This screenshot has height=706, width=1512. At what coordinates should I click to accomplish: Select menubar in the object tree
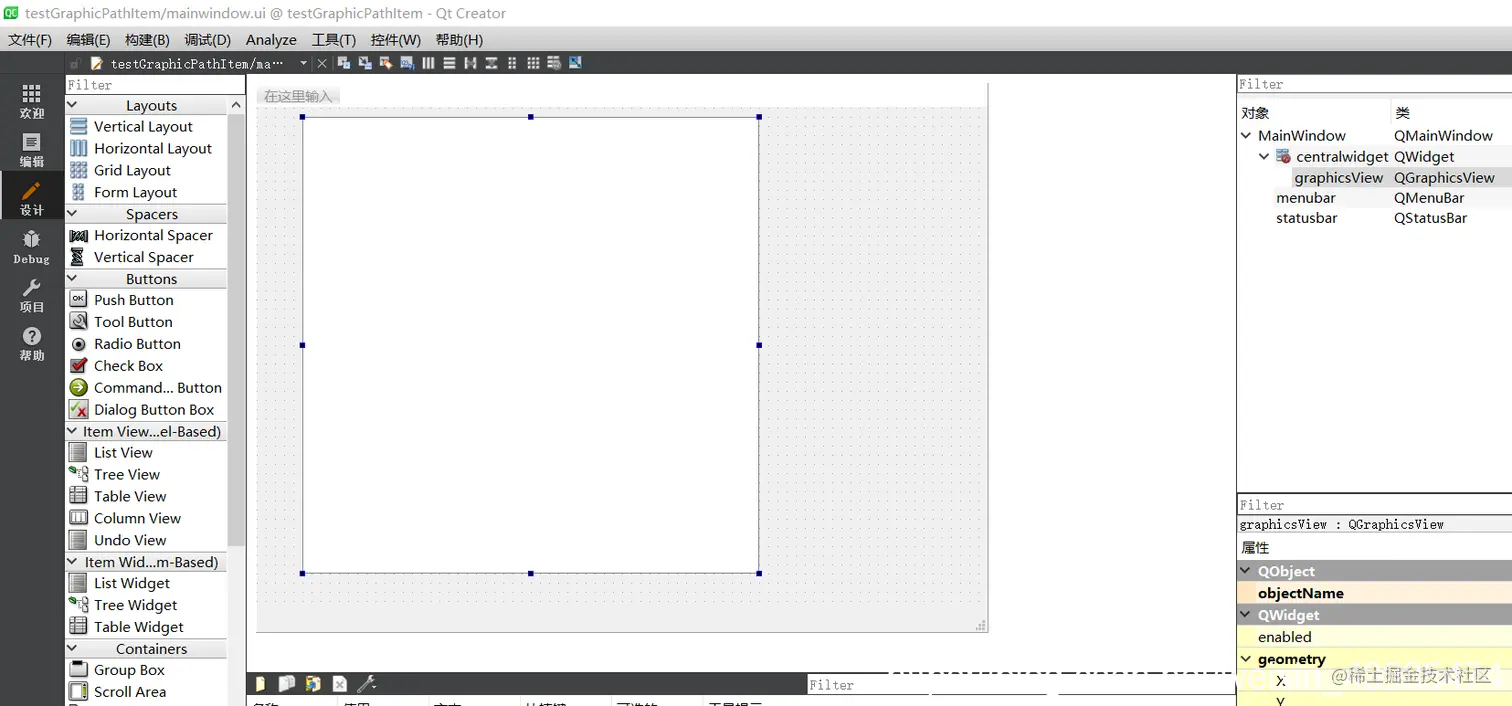click(1306, 198)
